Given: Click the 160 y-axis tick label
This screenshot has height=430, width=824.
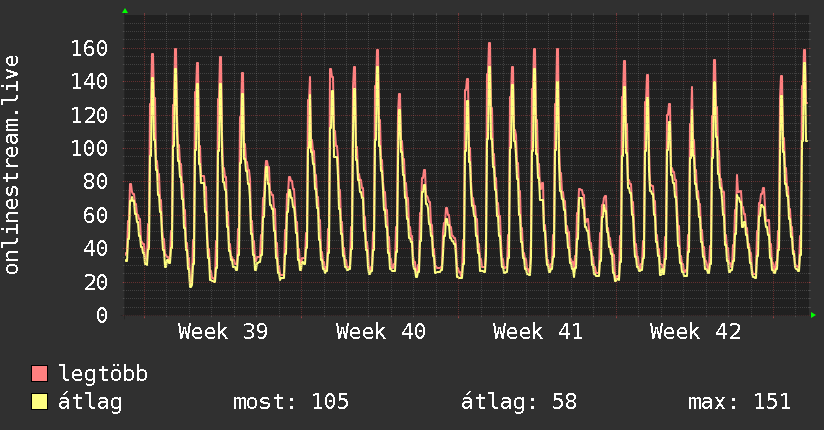Looking at the screenshot, I should (89, 48).
